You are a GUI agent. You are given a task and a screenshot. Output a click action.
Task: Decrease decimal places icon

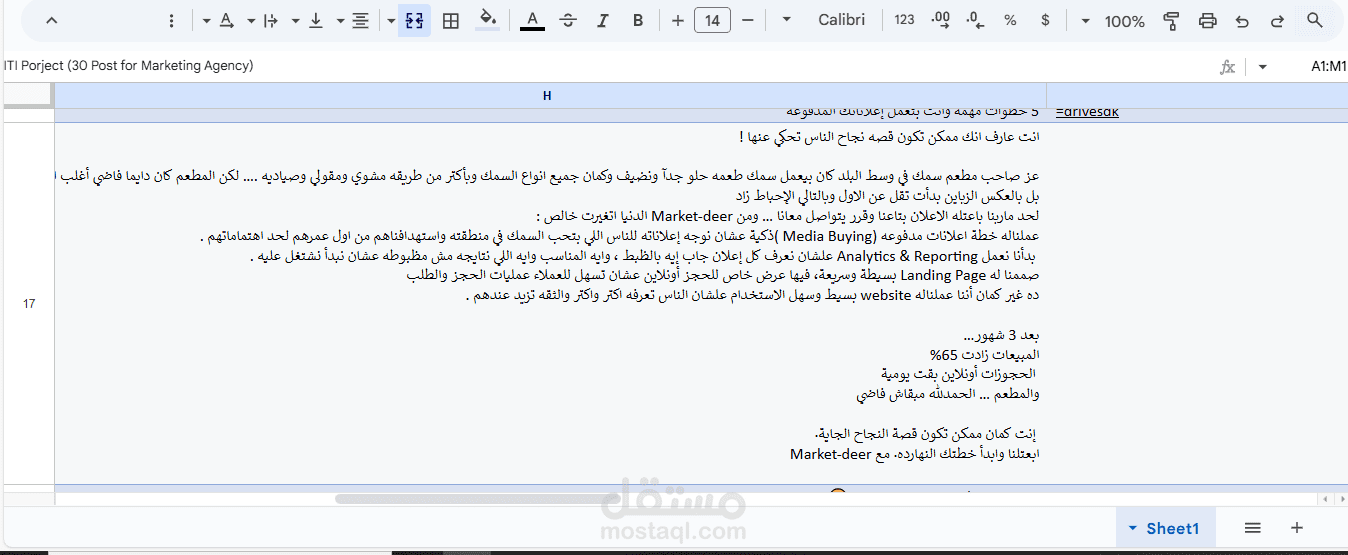[x=976, y=21]
